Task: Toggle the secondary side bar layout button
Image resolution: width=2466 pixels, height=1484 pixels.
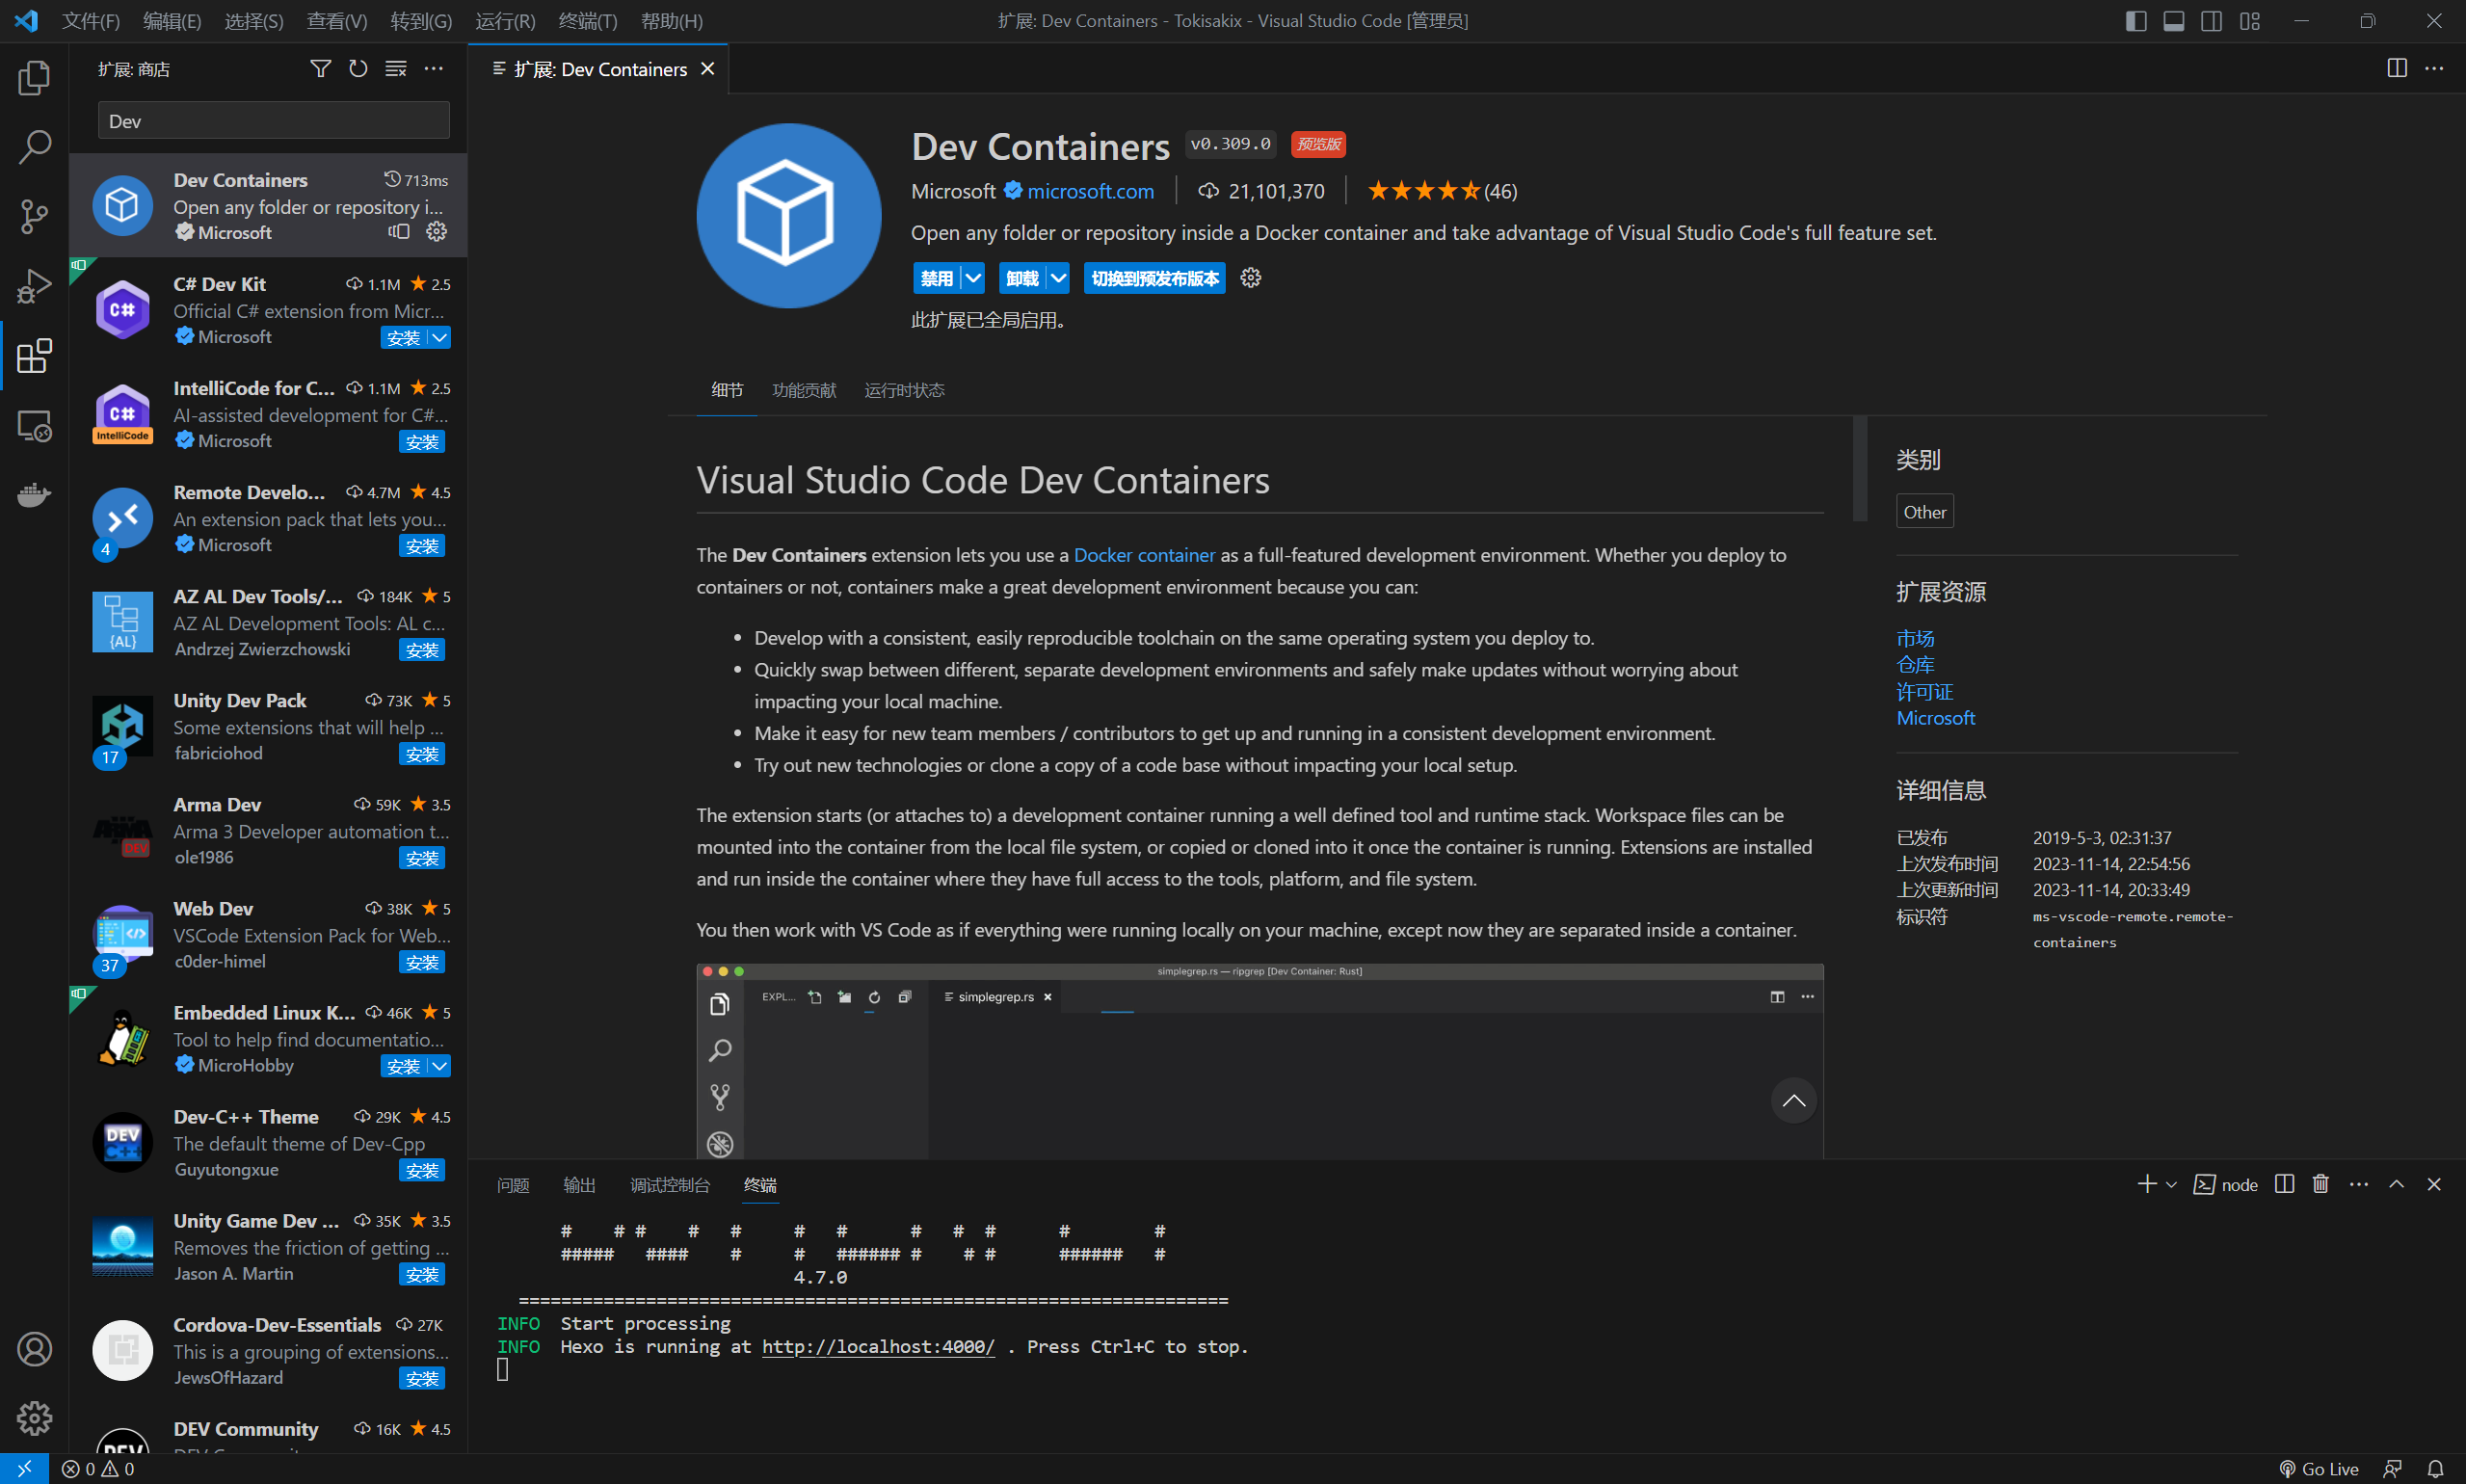Action: pyautogui.click(x=2211, y=21)
